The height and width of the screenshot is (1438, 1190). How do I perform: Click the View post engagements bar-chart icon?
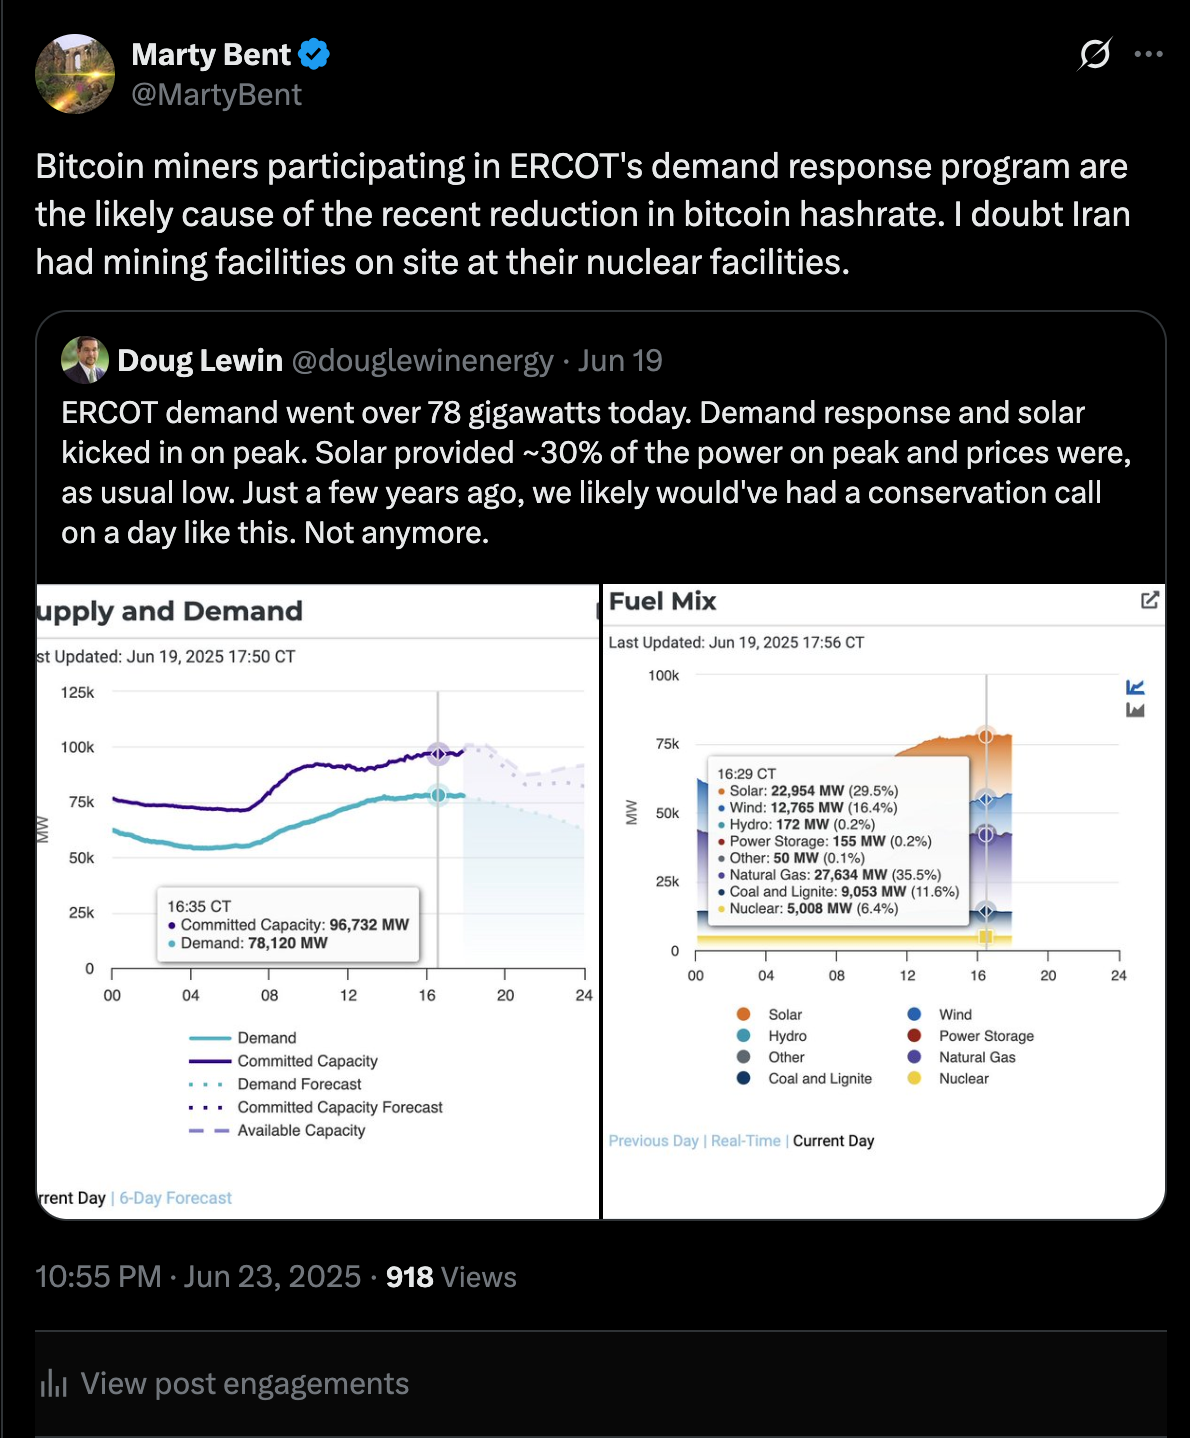[x=53, y=1384]
